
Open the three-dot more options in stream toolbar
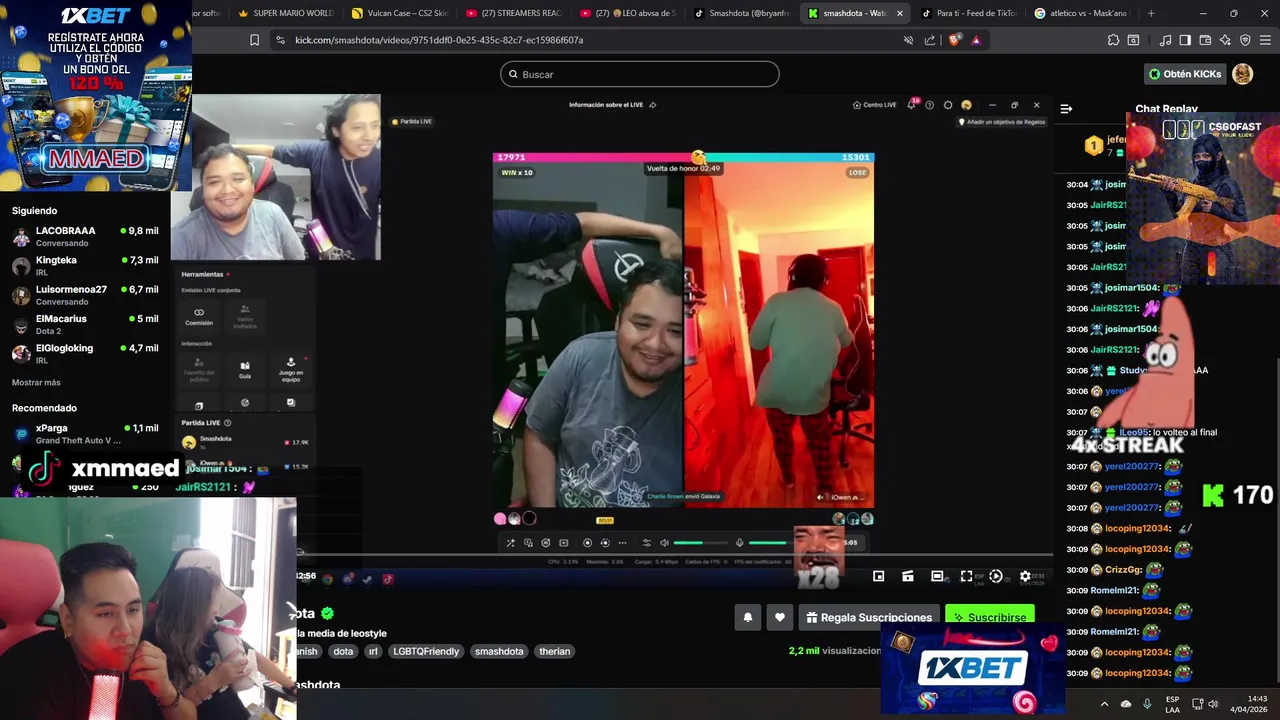coord(622,543)
